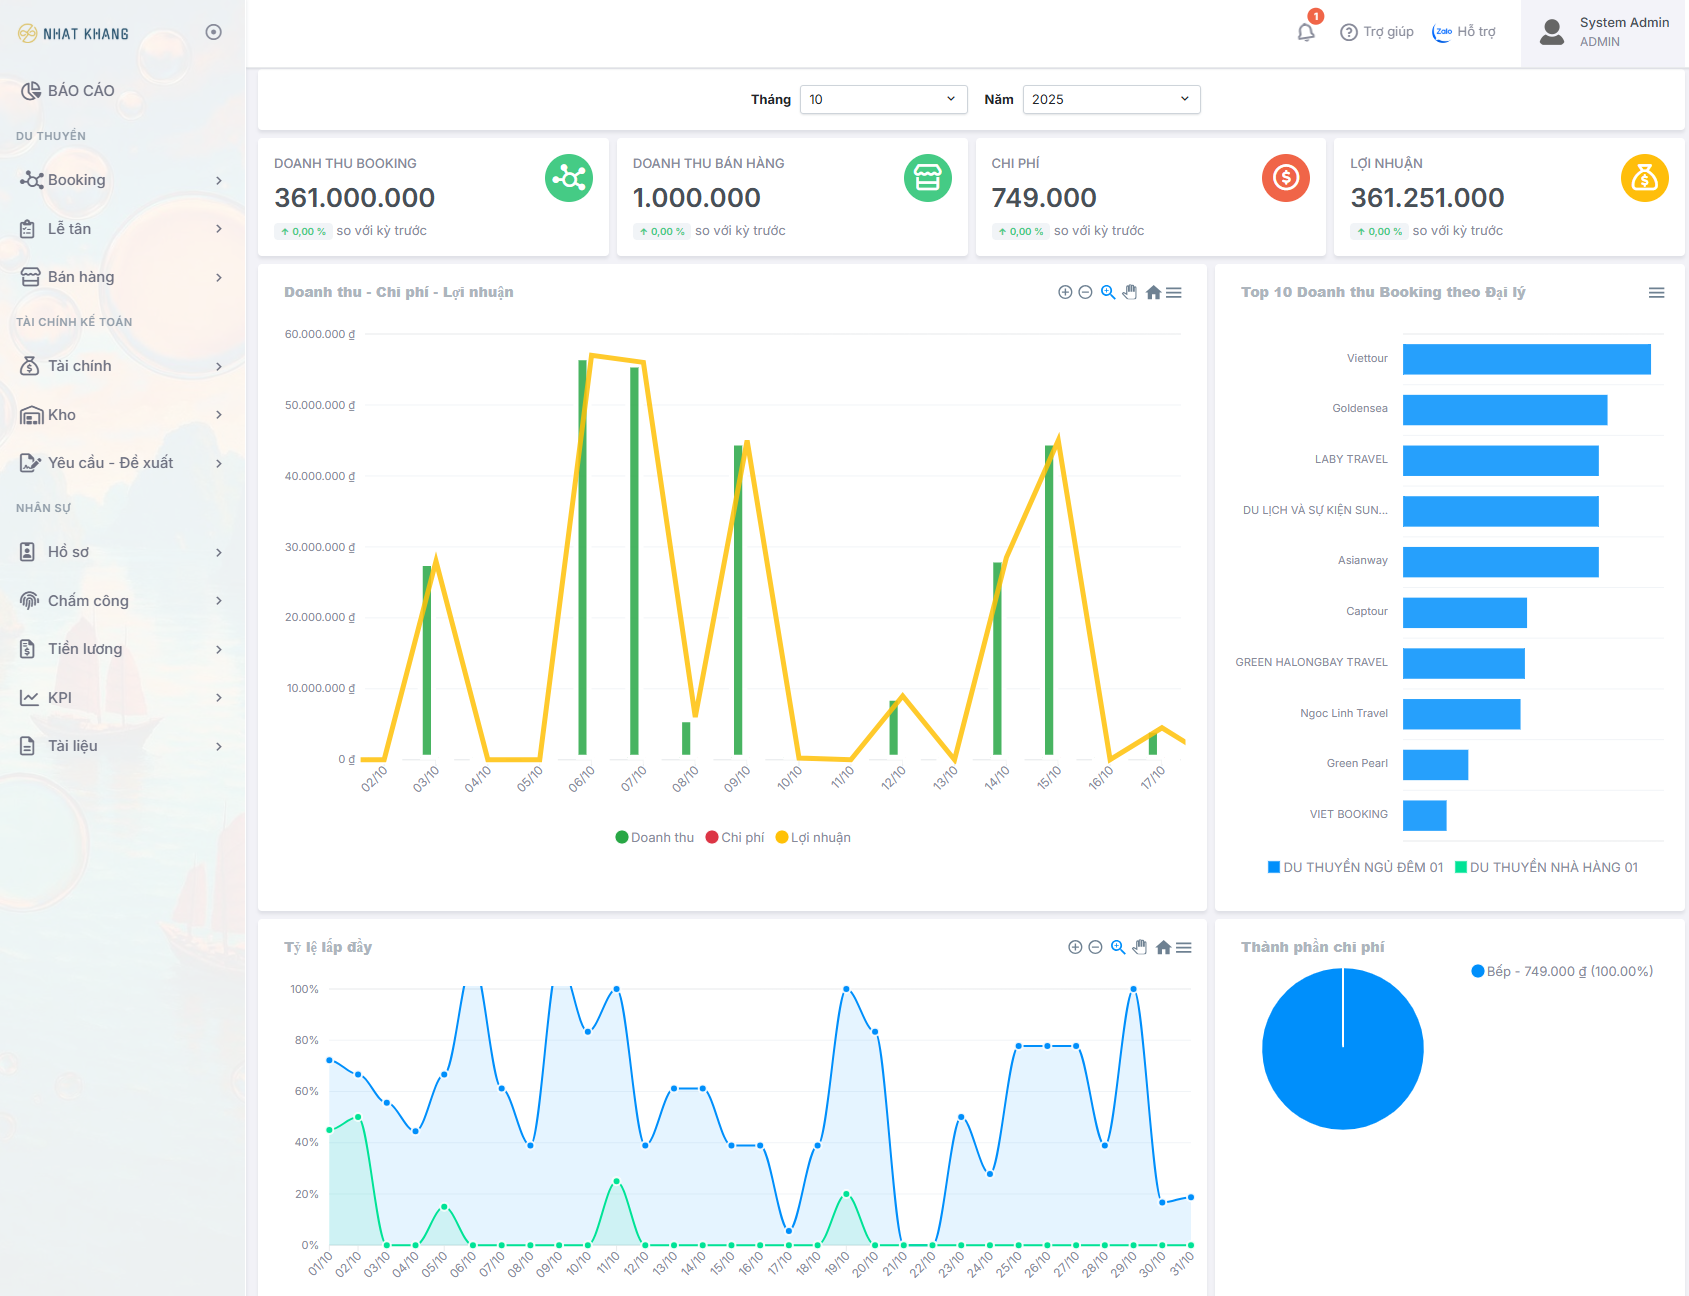Expand the Tiền lương menu item
This screenshot has height=1296, width=1689.
(120, 649)
